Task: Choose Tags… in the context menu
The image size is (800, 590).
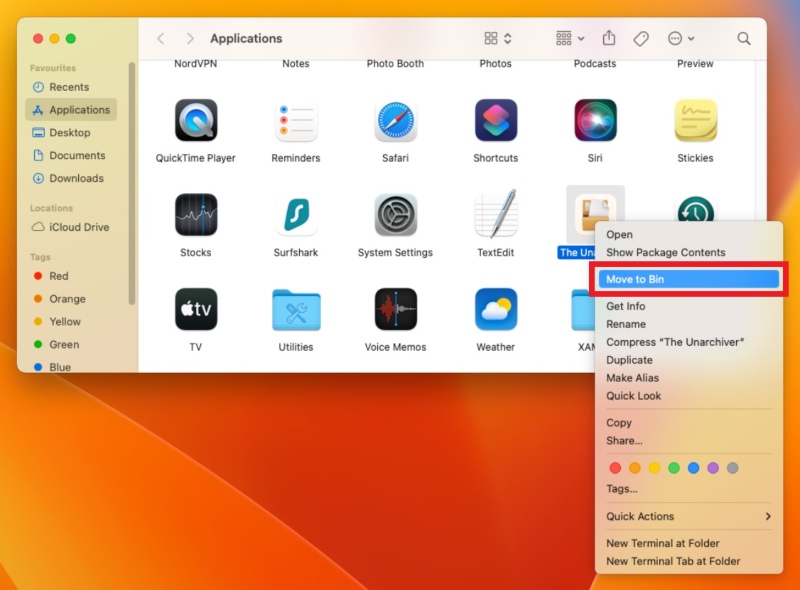Action: click(x=688, y=488)
